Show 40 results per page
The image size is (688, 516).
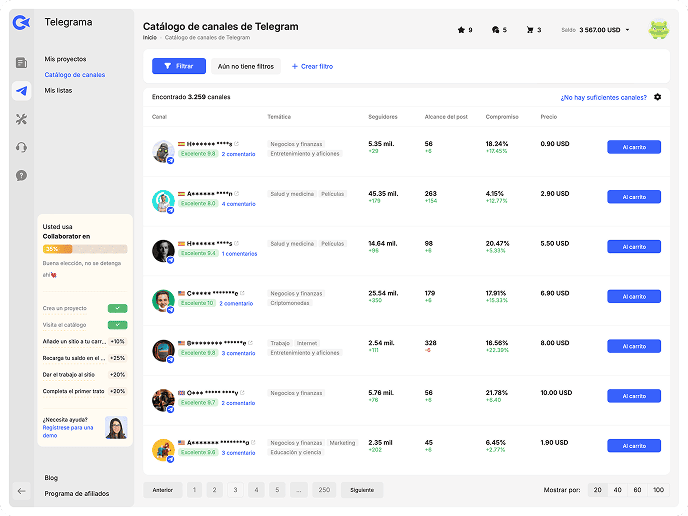click(x=617, y=490)
